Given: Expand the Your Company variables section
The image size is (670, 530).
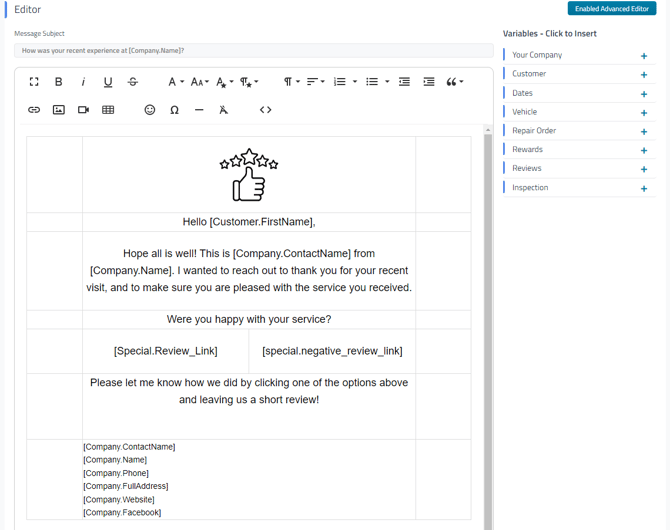Looking at the screenshot, I should pyautogui.click(x=643, y=56).
